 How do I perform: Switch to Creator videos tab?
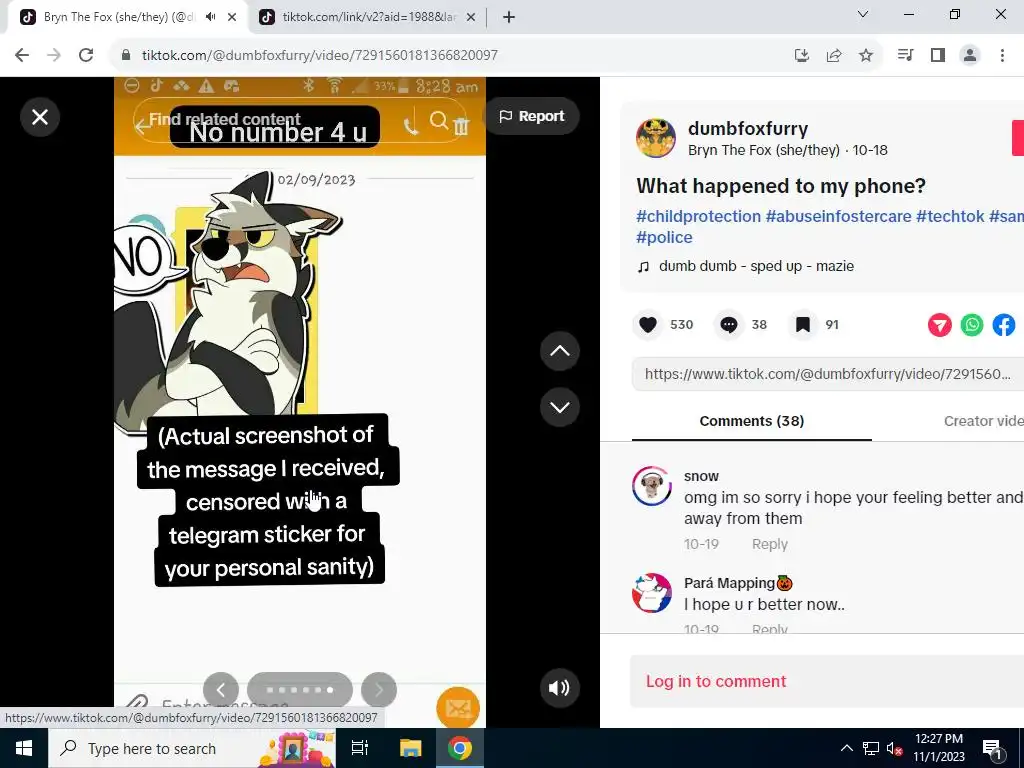point(984,421)
